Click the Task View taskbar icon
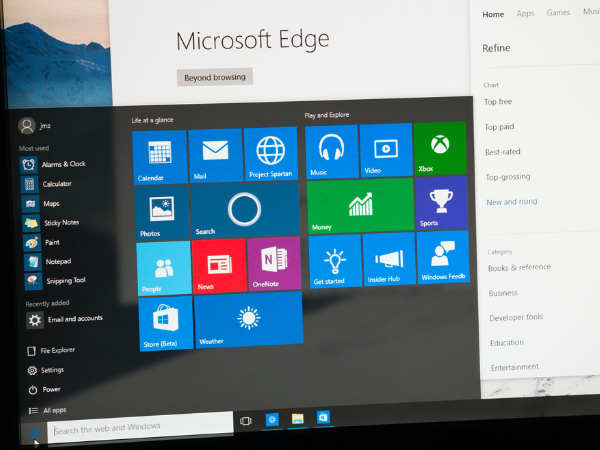The width and height of the screenshot is (600, 450). pyautogui.click(x=246, y=421)
